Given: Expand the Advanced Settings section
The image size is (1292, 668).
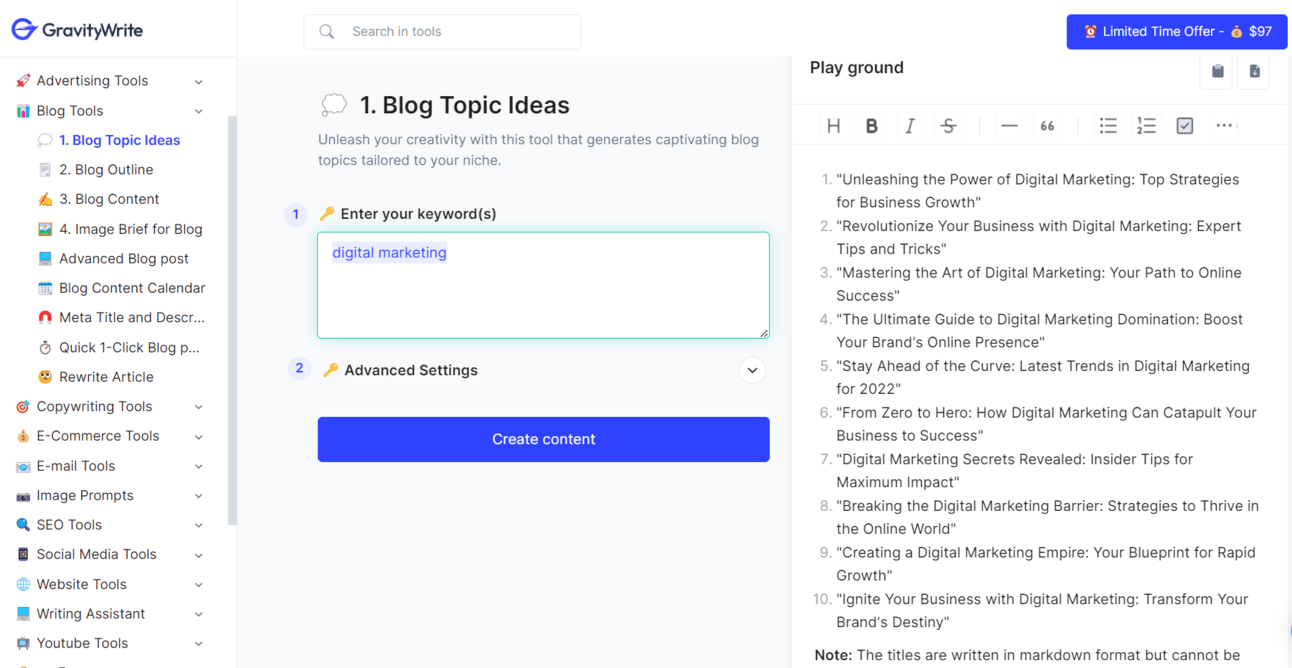Looking at the screenshot, I should pos(752,370).
